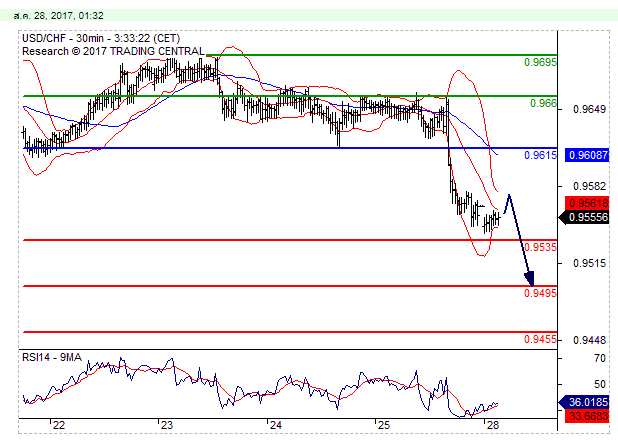Image resolution: width=618 pixels, height=443 pixels.
Task: Select the 'USD/CHF - 30min - 3:33:22 (CET)' title
Action: (101, 38)
